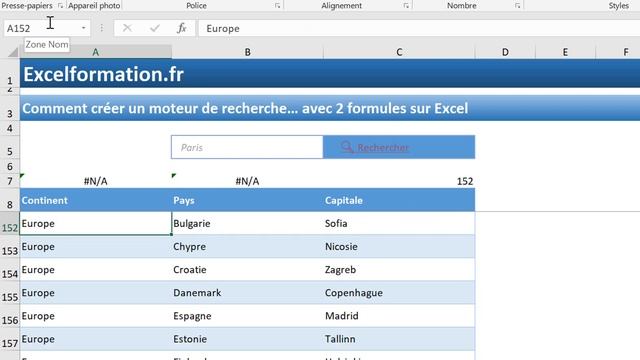This screenshot has width=640, height=360.
Task: Select row 5 header
Action: tap(10, 147)
